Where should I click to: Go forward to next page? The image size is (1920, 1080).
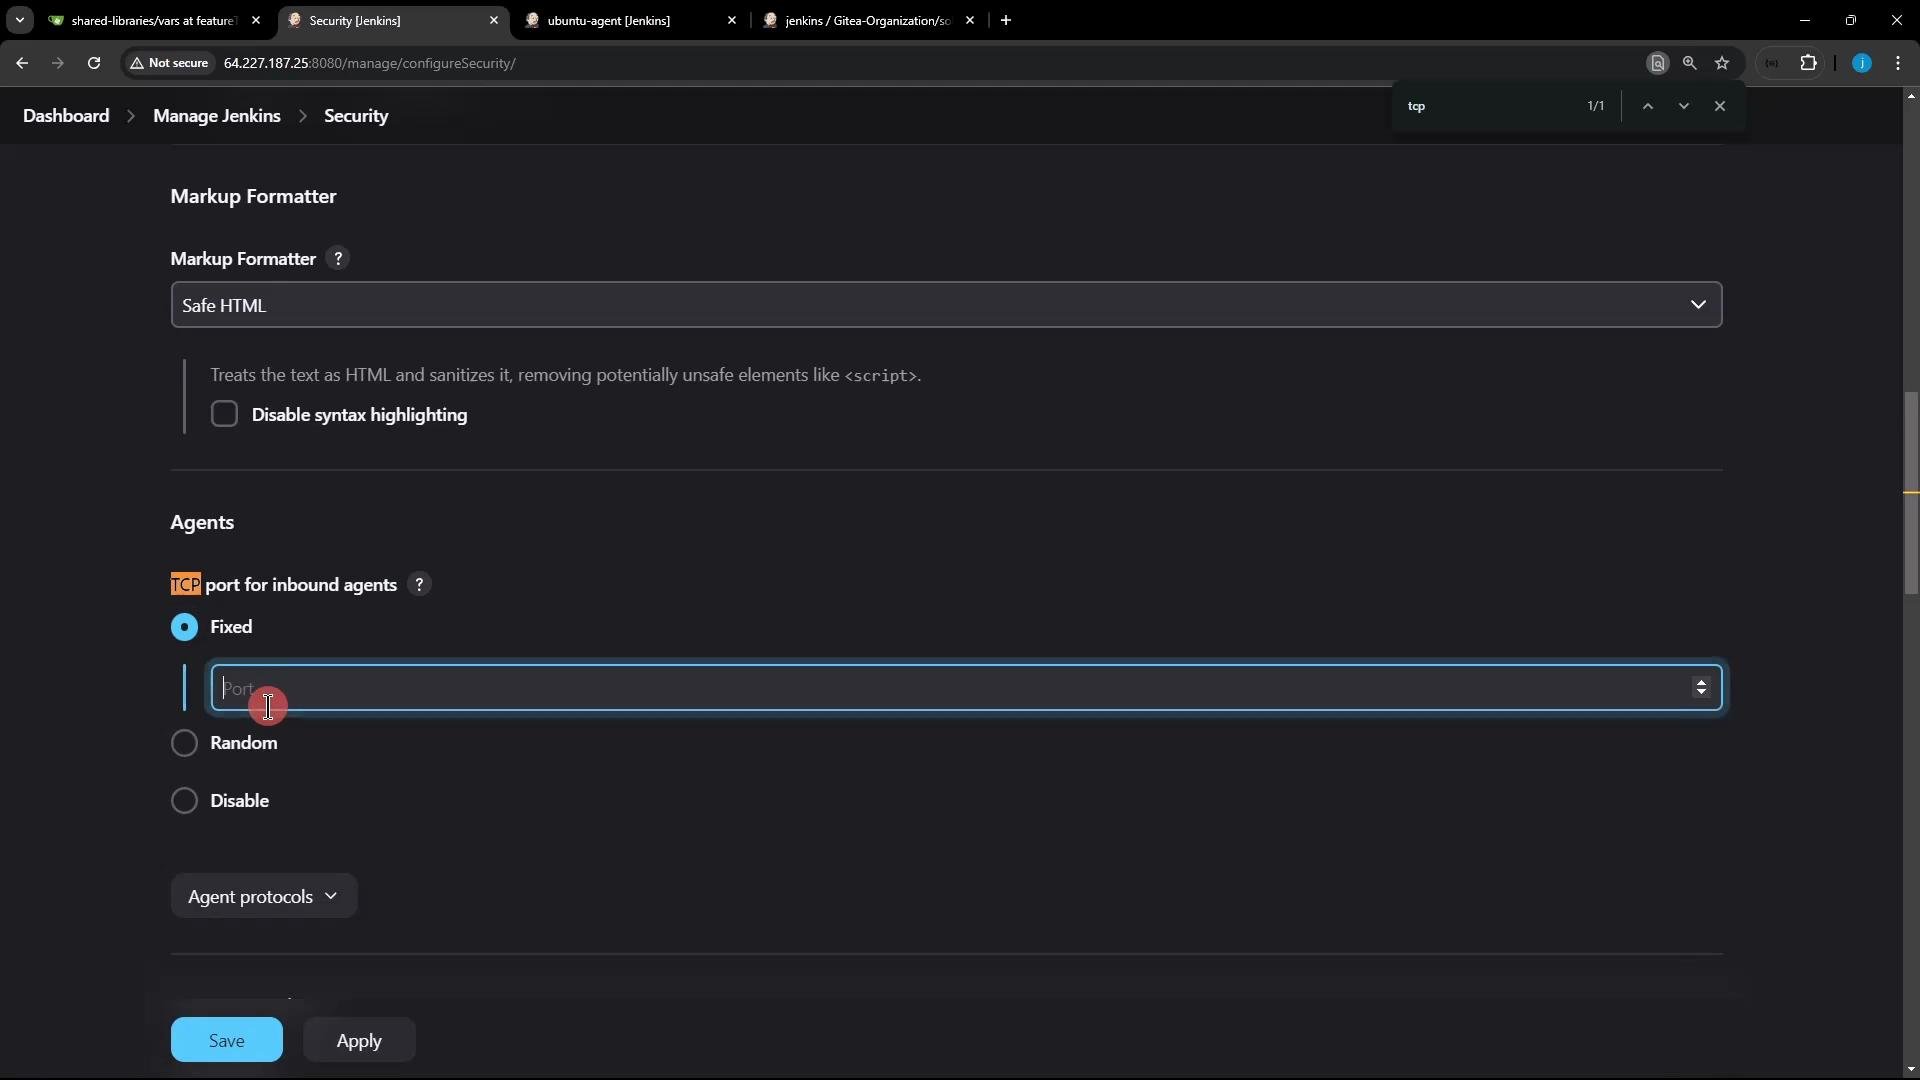[x=58, y=63]
